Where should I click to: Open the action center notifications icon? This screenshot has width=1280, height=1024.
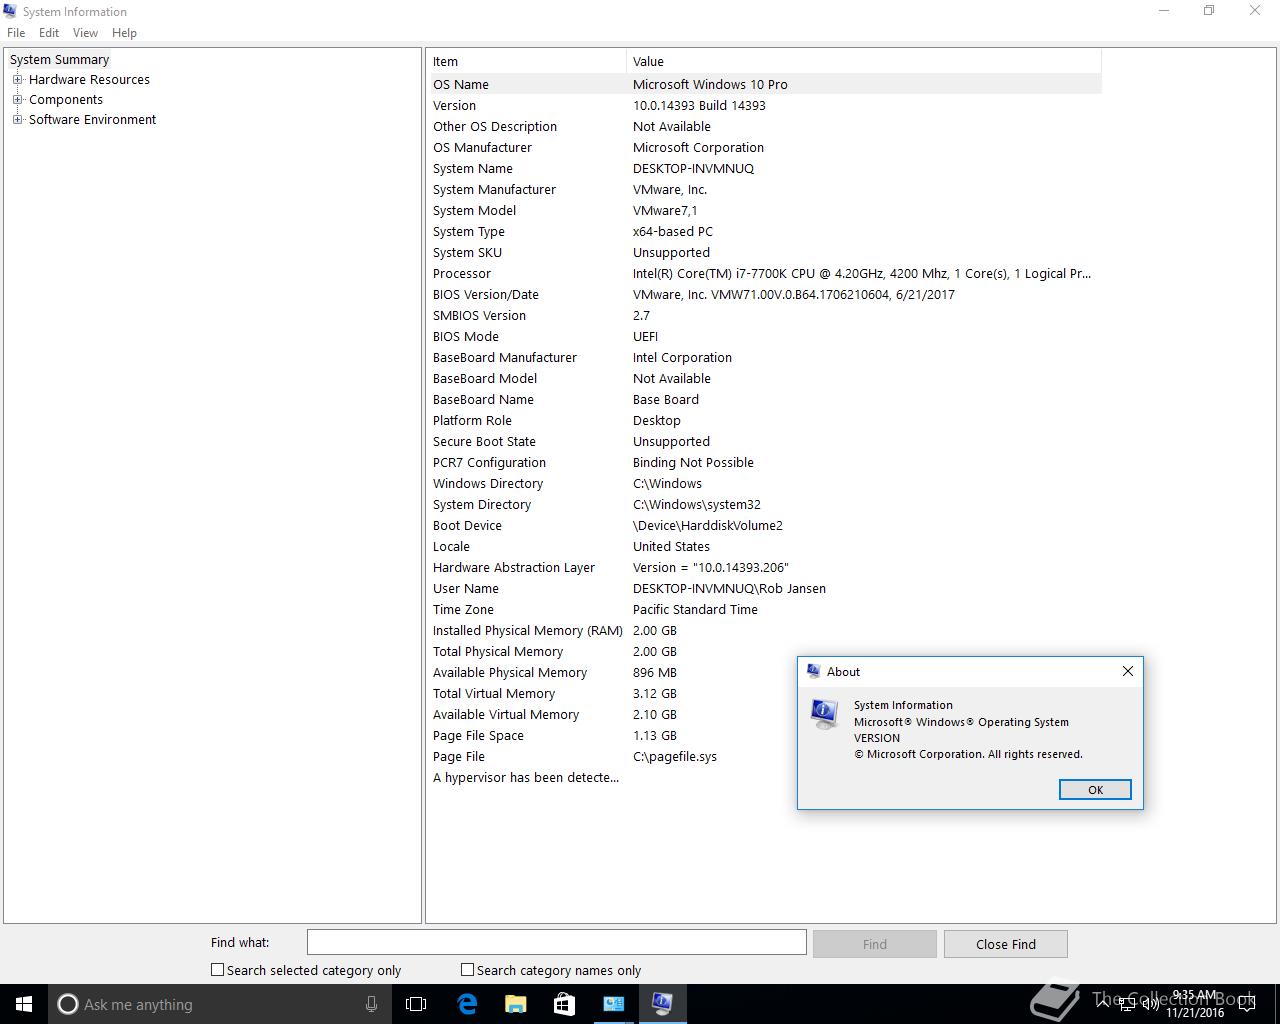click(x=1247, y=1004)
